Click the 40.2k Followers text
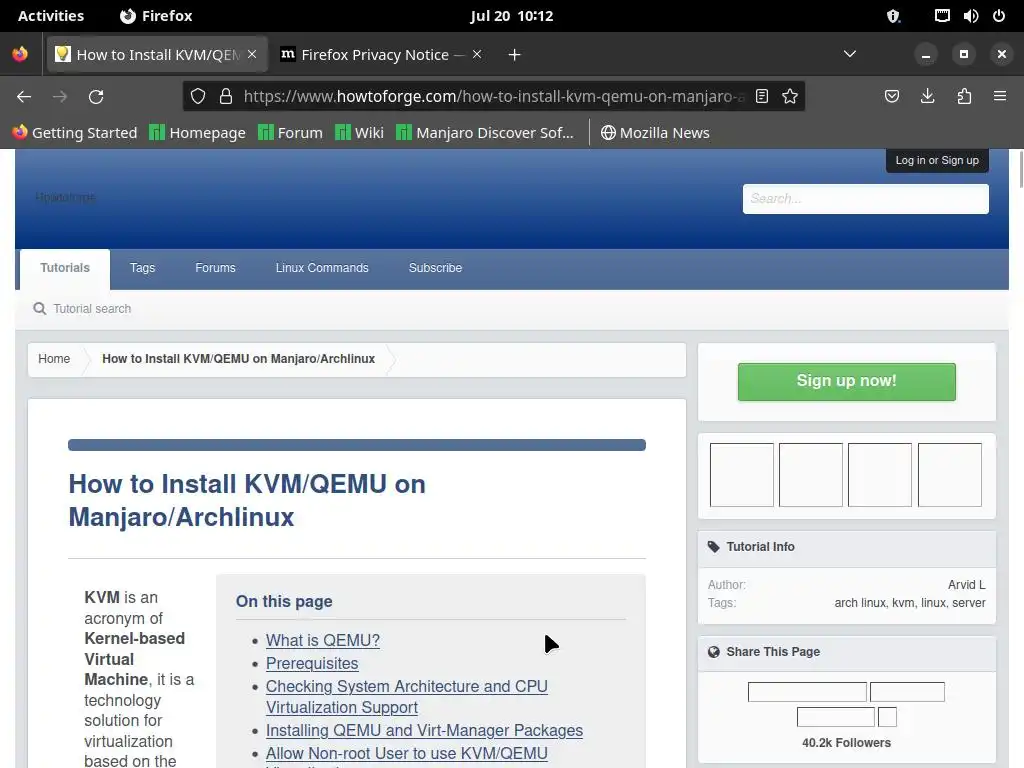The image size is (1024, 768). (846, 743)
